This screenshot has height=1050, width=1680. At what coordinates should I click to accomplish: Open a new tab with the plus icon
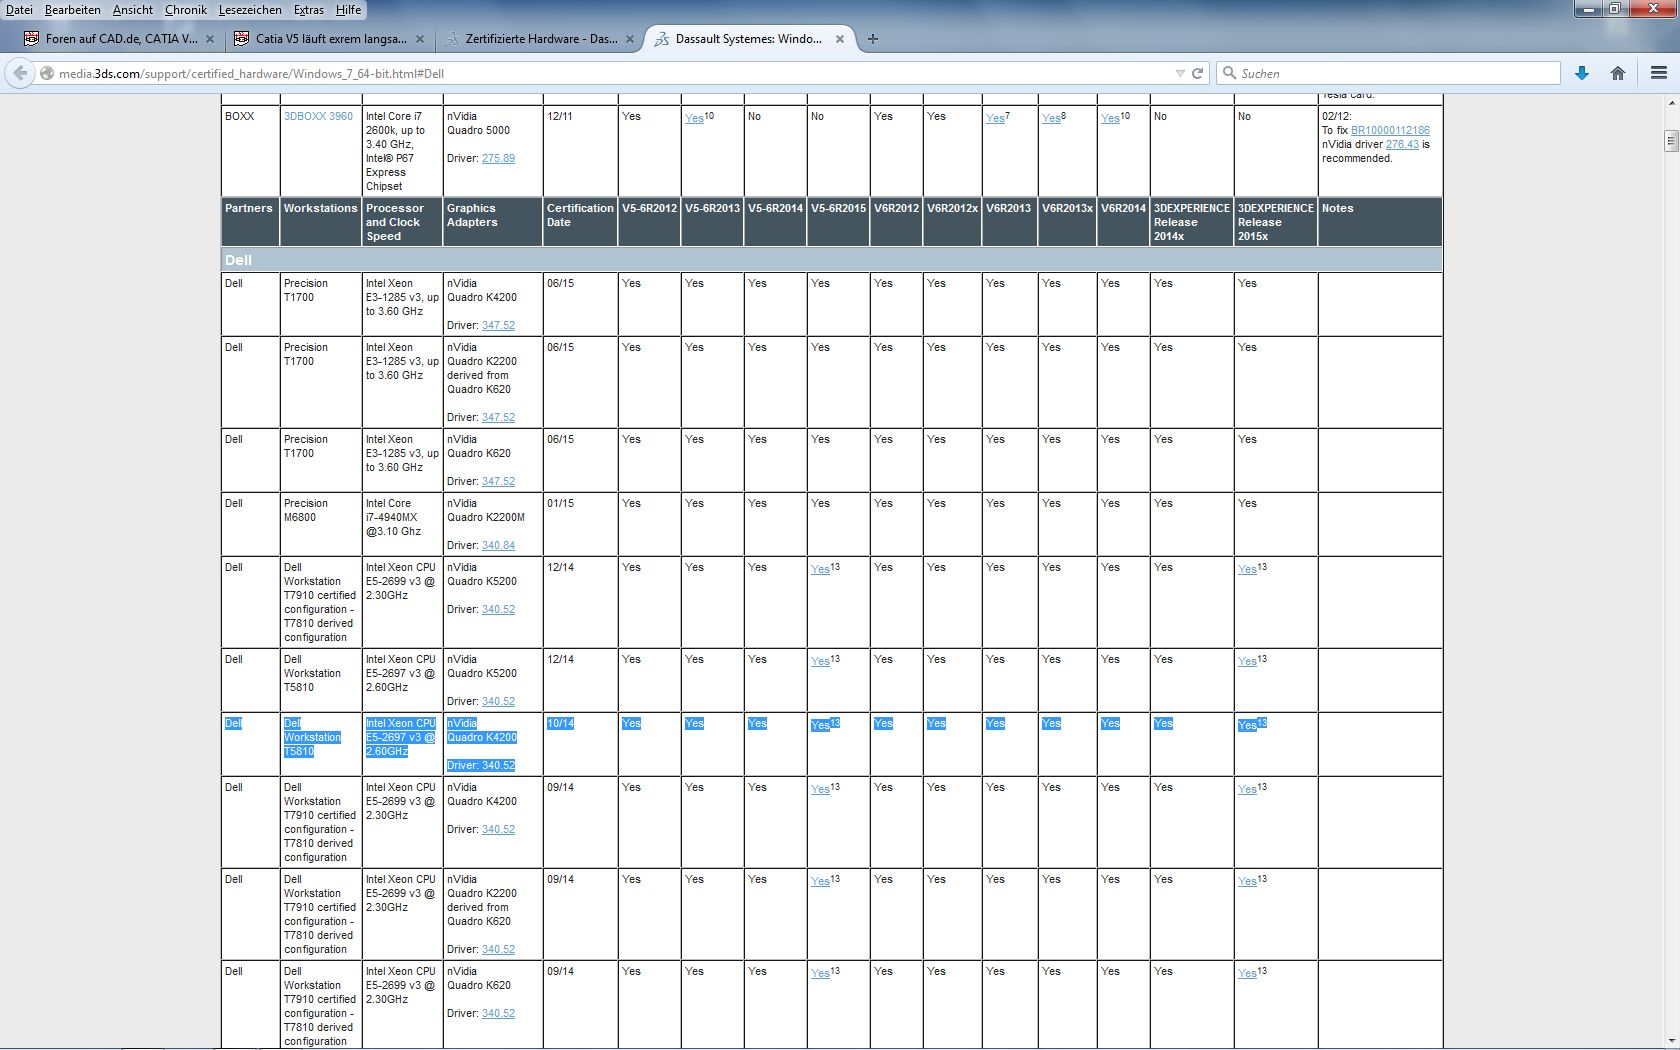click(873, 39)
